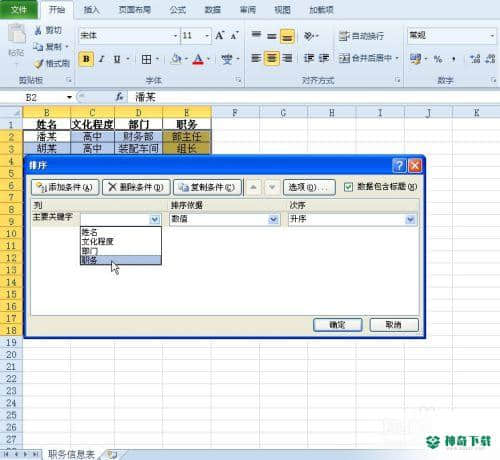Click the fill color bucket icon
The image size is (500, 460).
[x=176, y=59]
